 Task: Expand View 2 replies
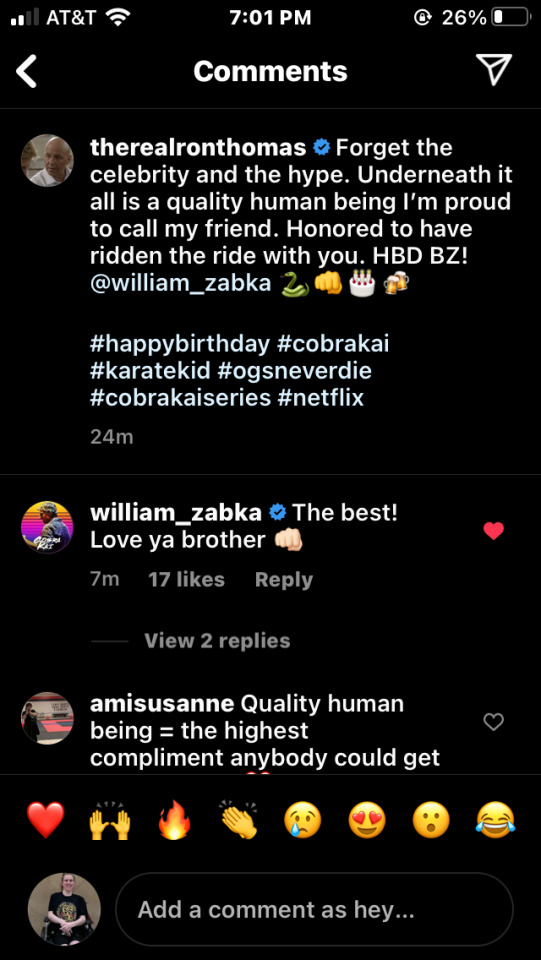coord(217,641)
